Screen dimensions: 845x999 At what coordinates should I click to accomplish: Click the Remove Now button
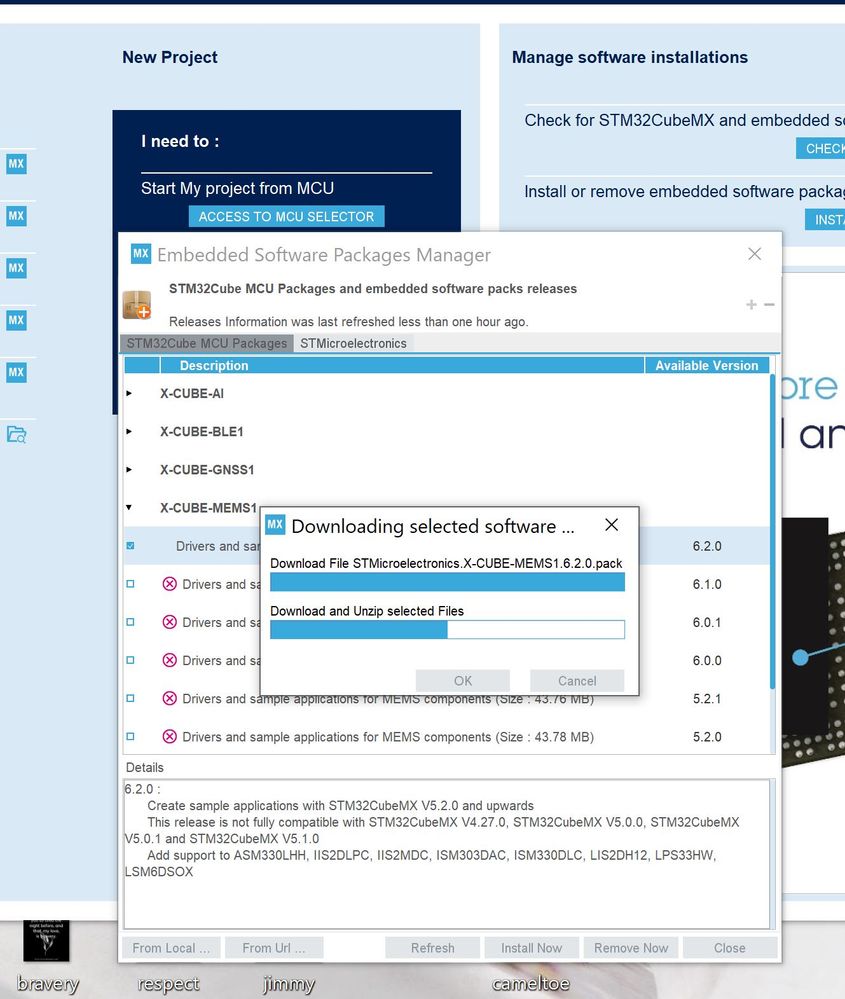click(x=631, y=947)
